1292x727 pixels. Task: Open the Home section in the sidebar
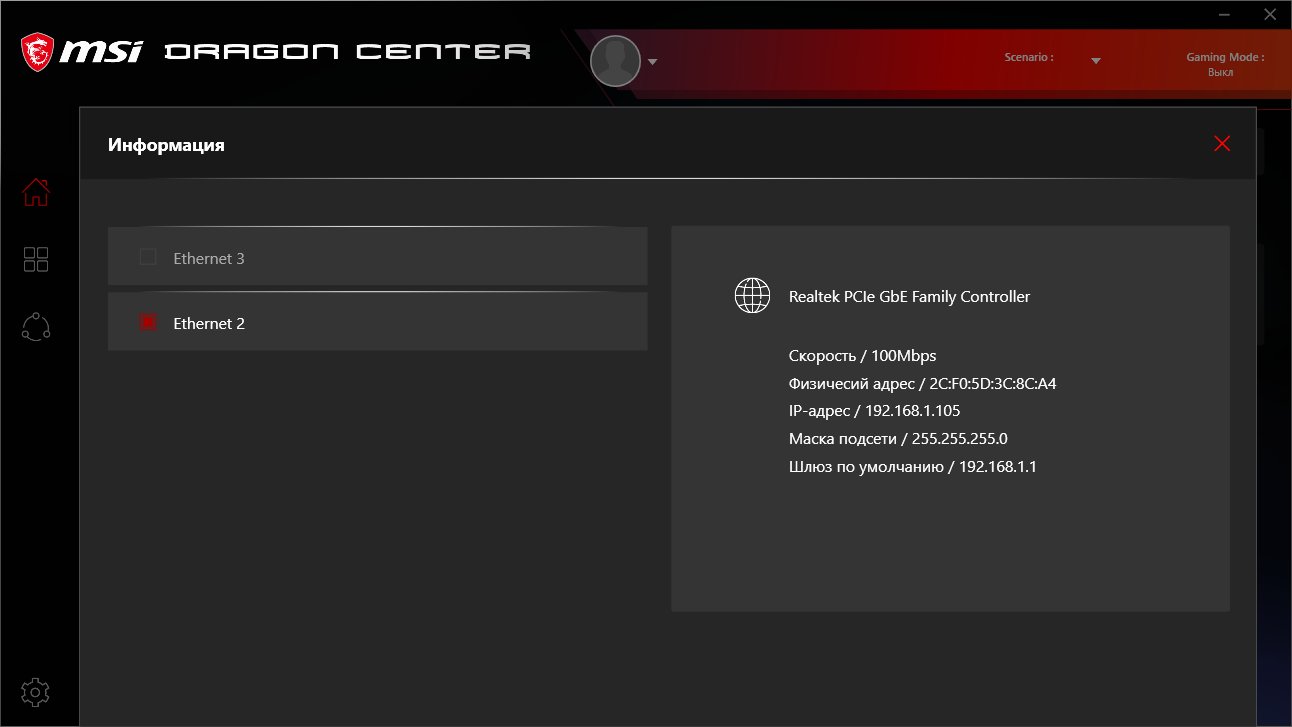point(36,192)
